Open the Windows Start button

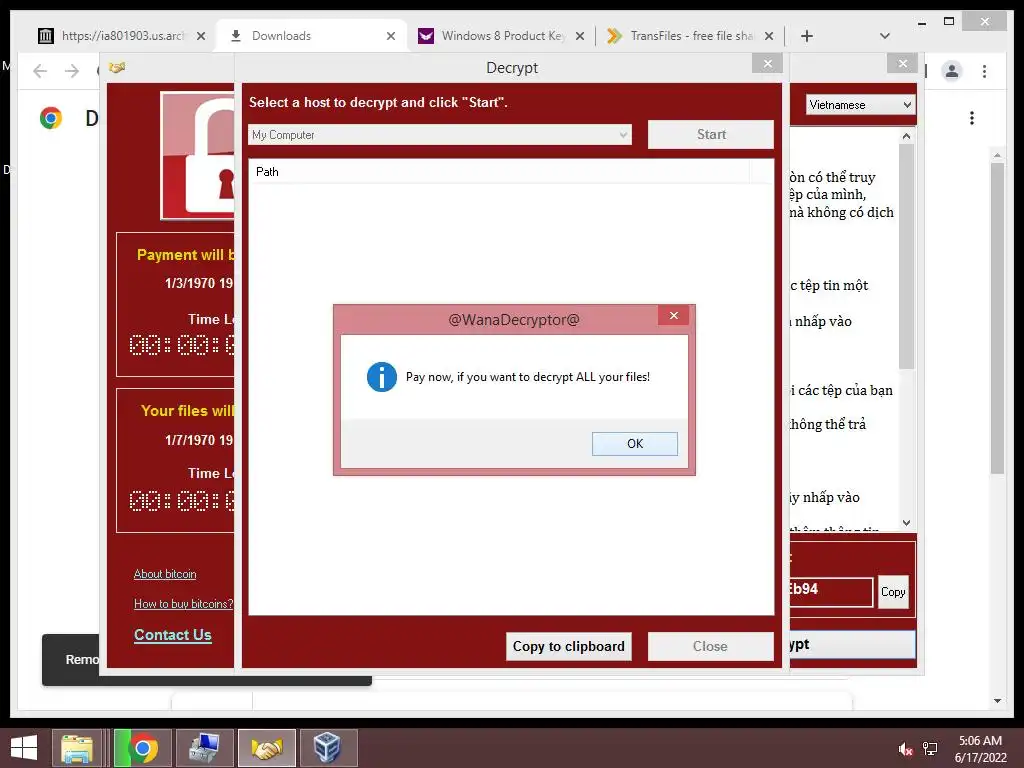[x=24, y=748]
